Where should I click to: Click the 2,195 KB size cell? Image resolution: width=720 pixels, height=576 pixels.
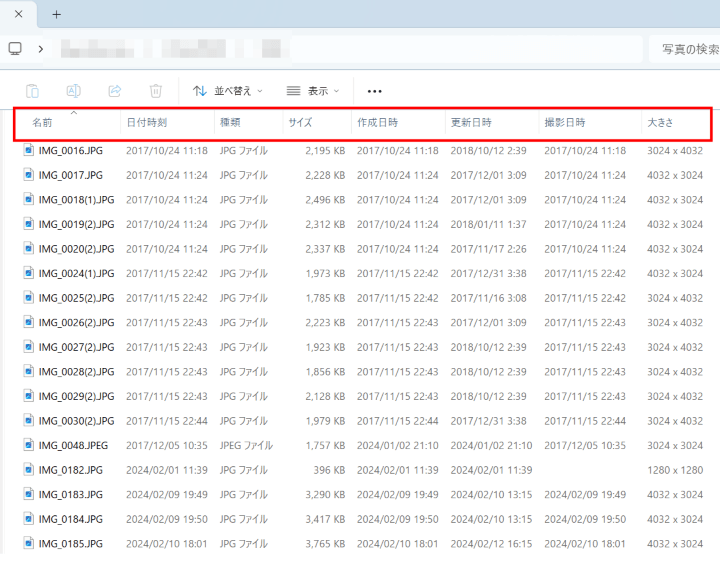point(325,151)
